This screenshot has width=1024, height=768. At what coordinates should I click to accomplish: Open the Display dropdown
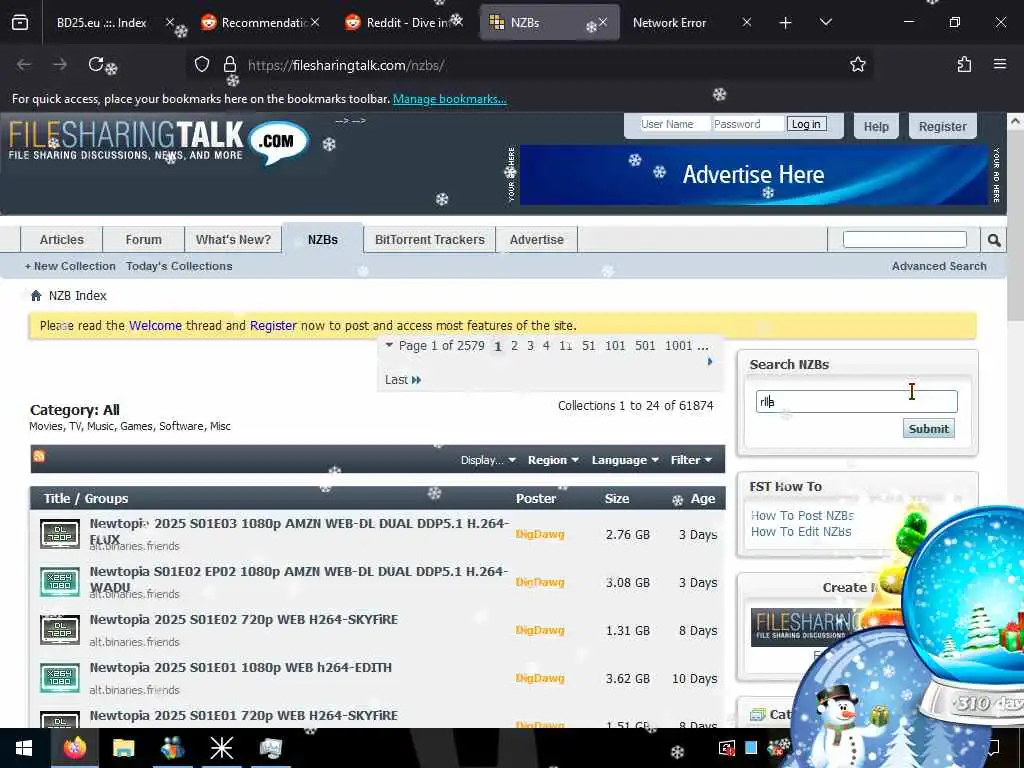488,460
